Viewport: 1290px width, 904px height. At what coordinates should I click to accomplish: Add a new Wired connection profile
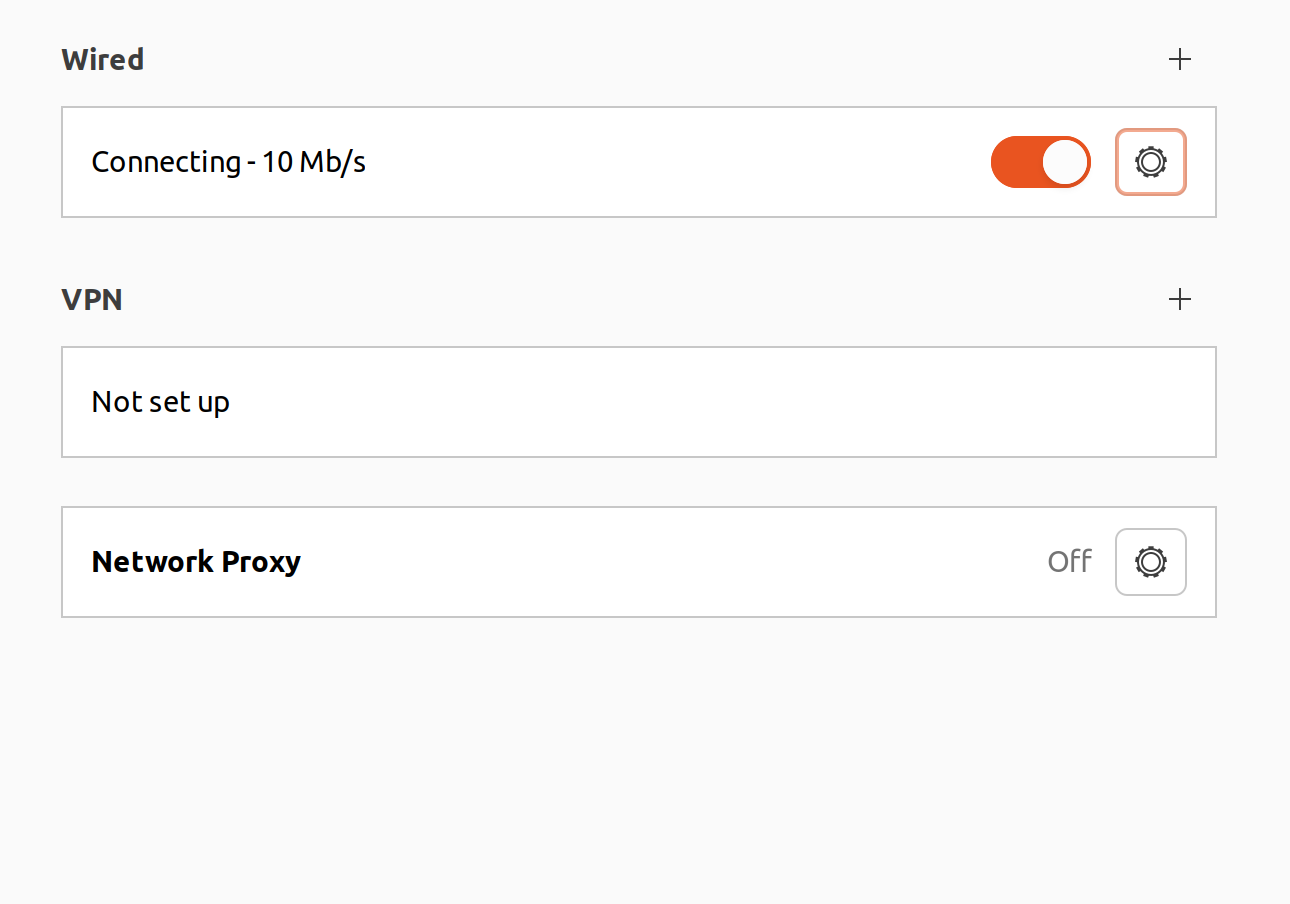coord(1180,59)
